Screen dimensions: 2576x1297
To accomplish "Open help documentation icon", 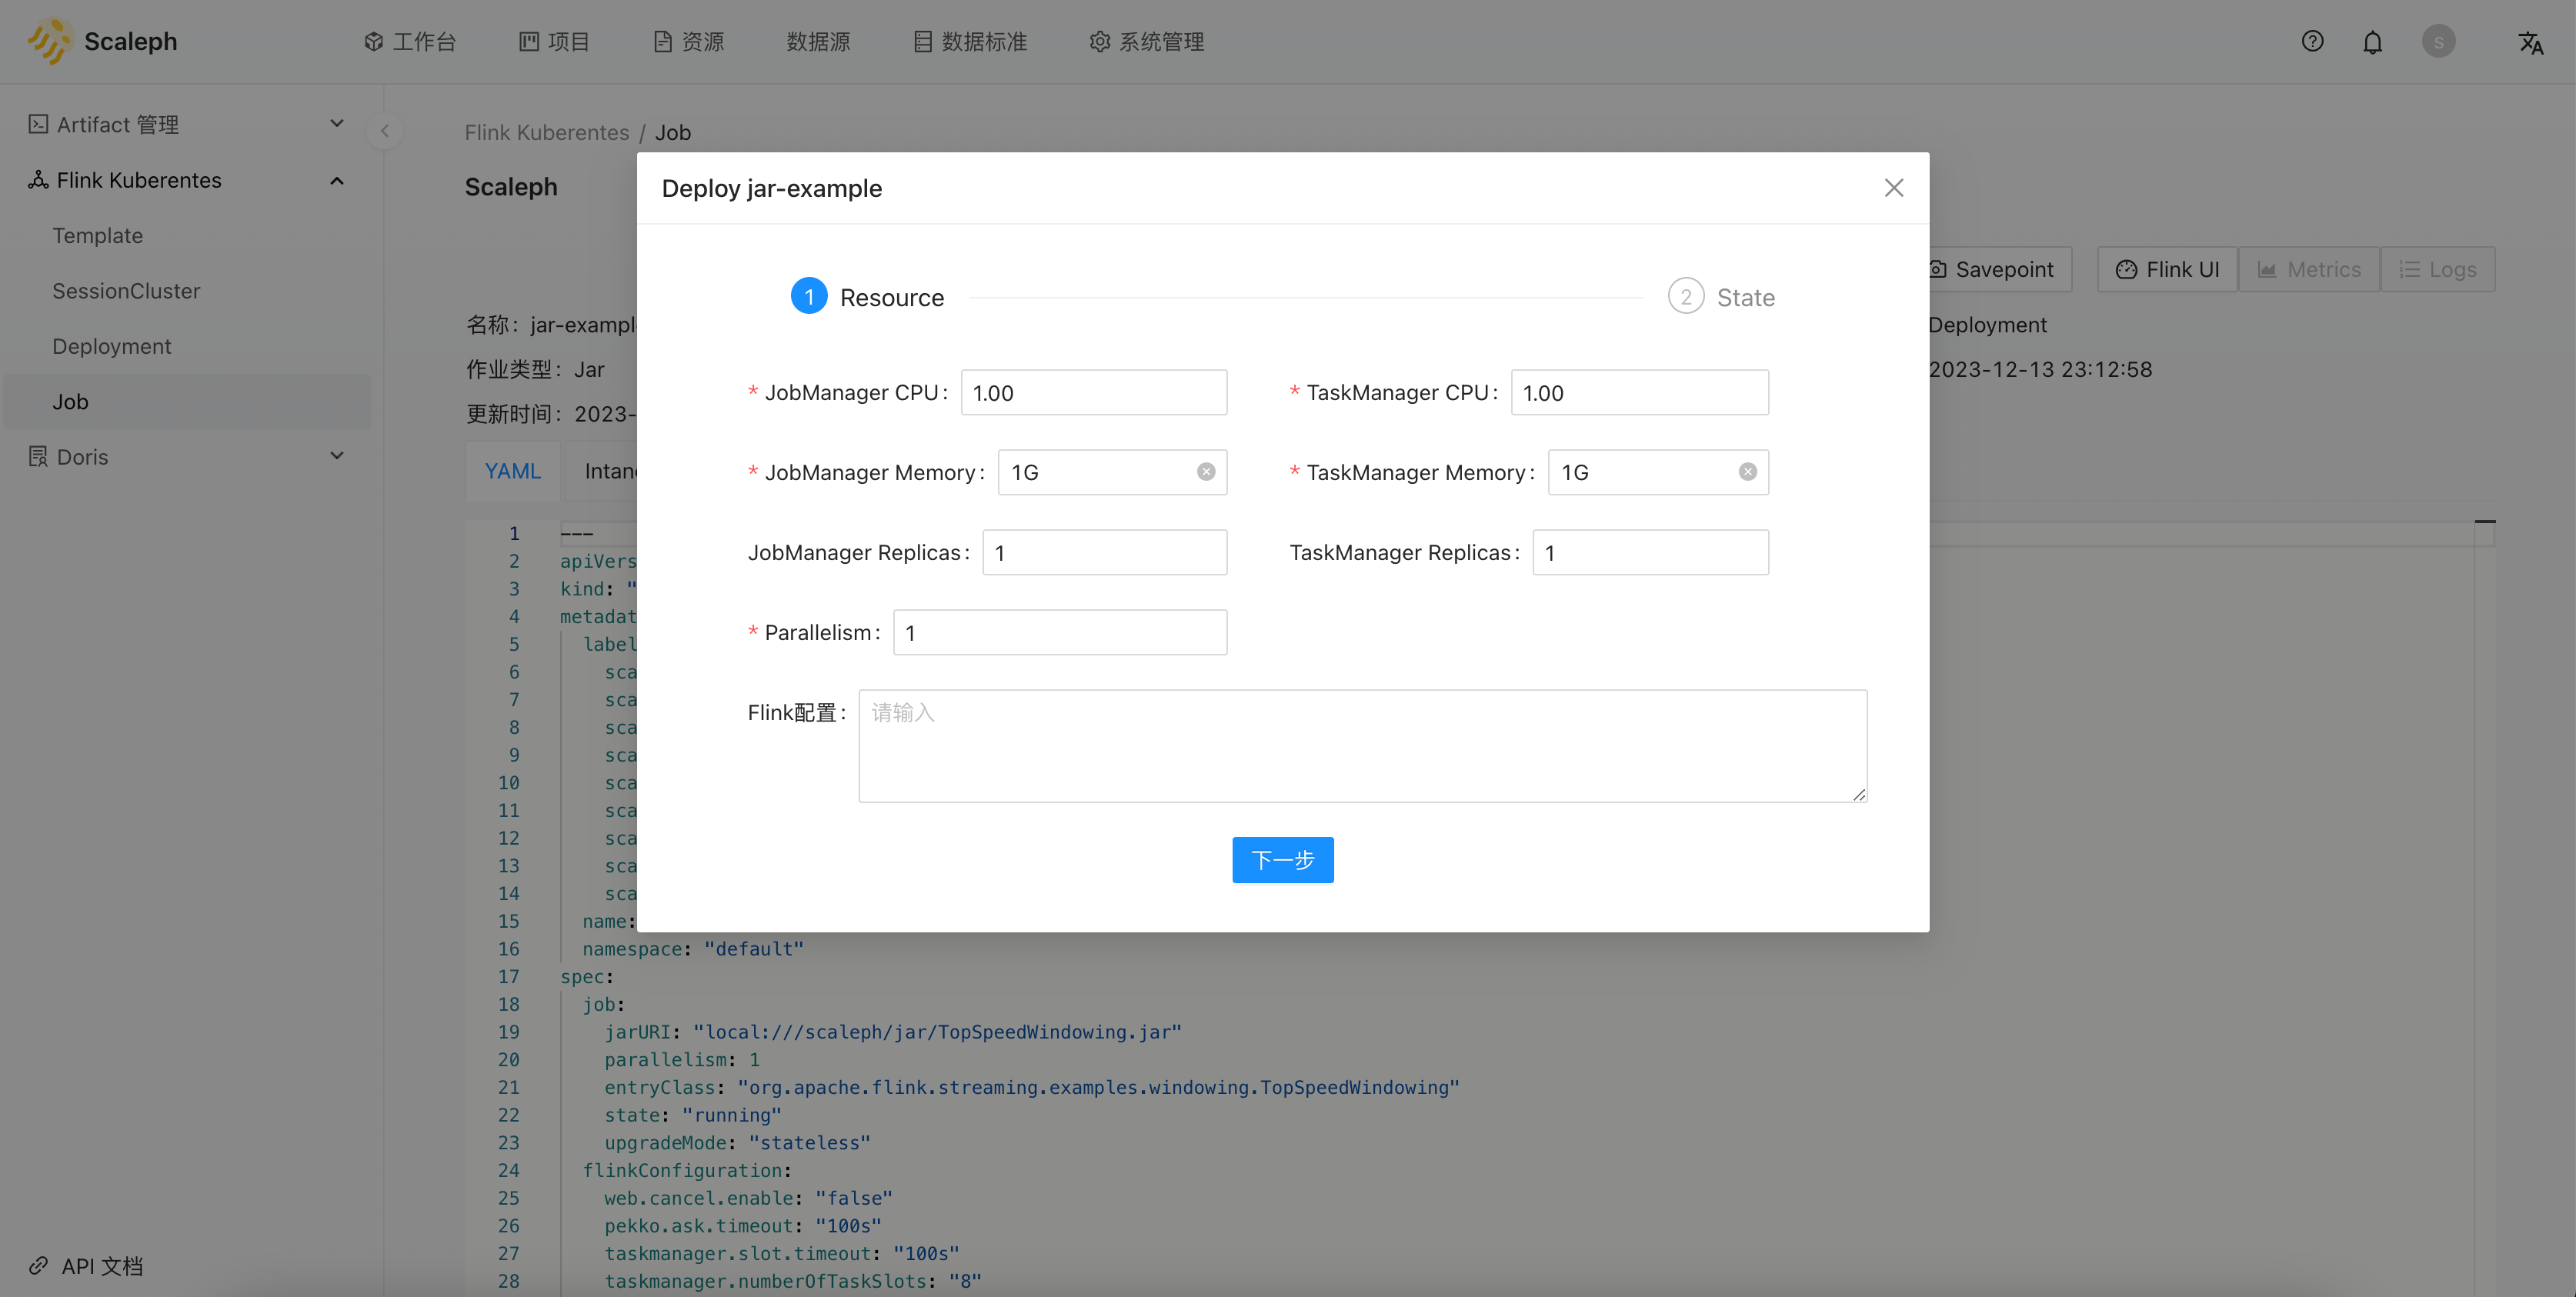I will pyautogui.click(x=2311, y=42).
